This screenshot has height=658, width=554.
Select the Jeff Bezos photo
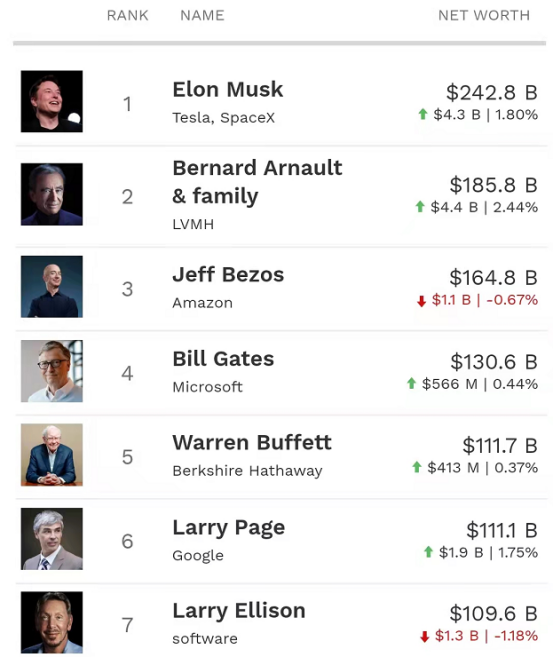pos(52,287)
